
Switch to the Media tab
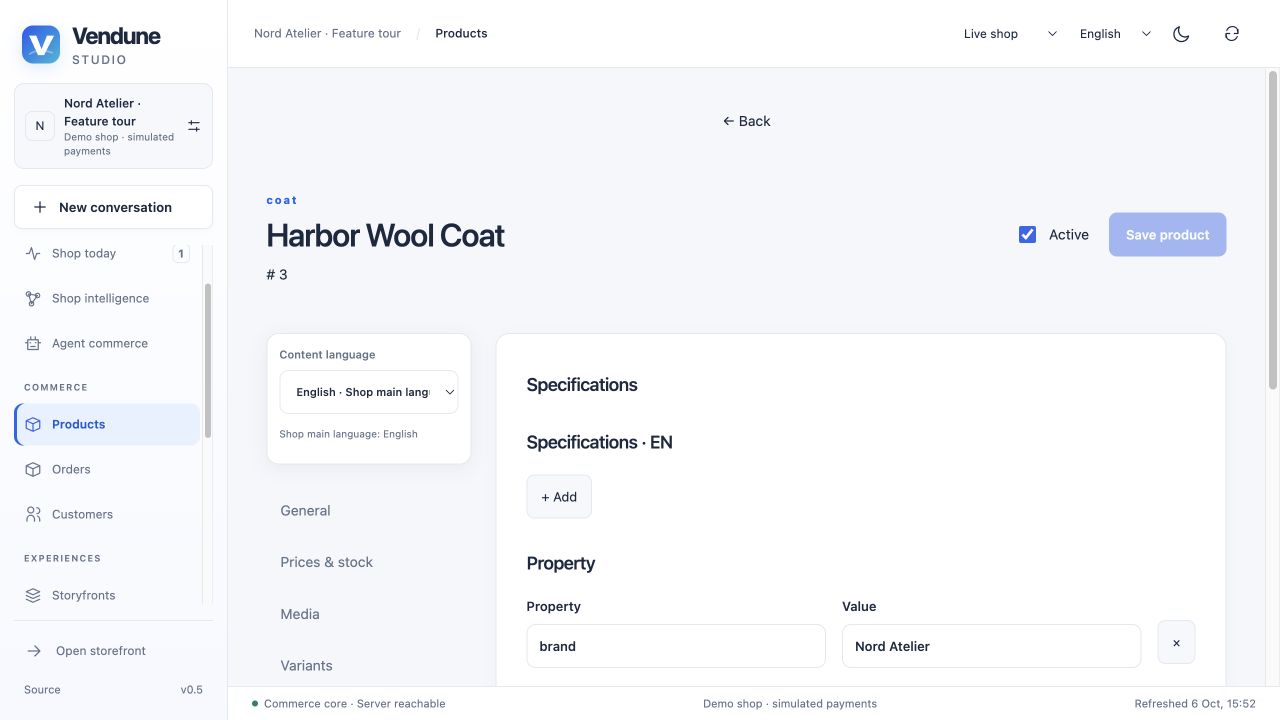point(369,614)
